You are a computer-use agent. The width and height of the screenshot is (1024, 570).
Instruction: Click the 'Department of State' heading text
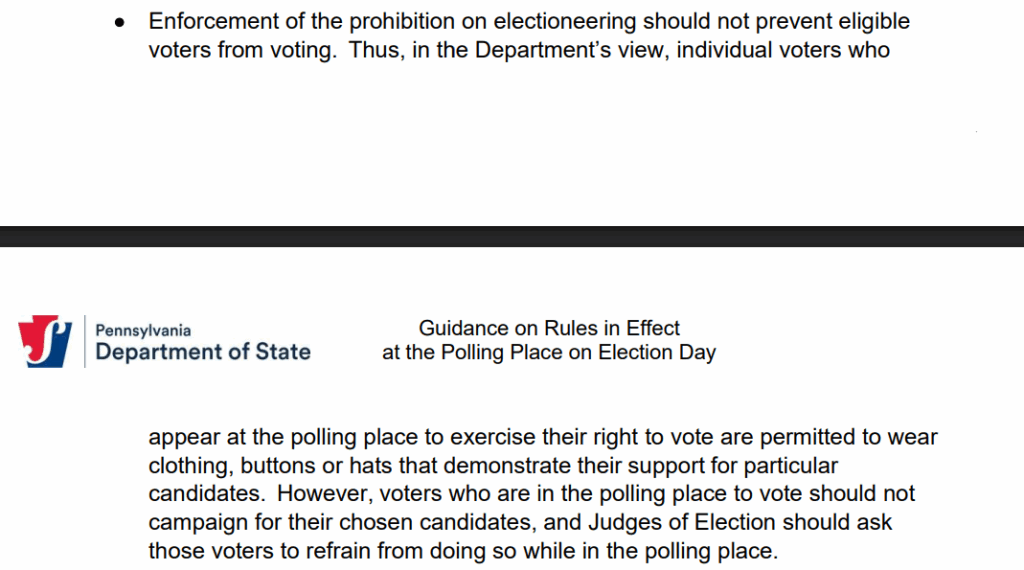pyautogui.click(x=202, y=352)
